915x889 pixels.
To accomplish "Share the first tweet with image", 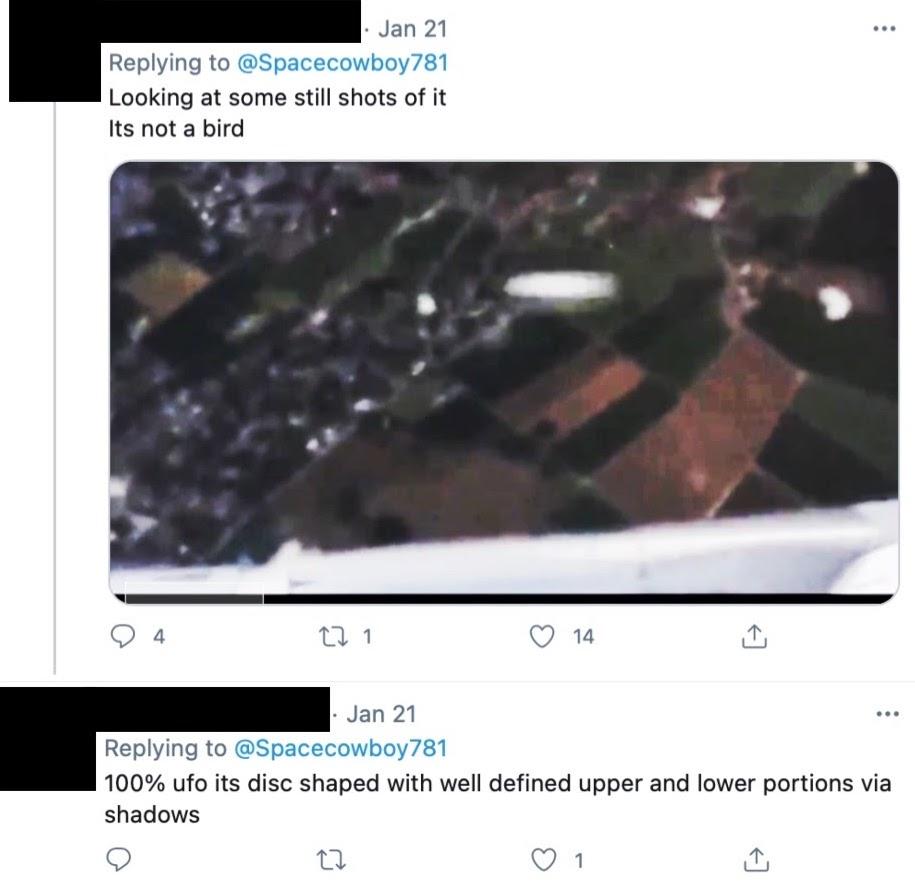I will [x=754, y=636].
